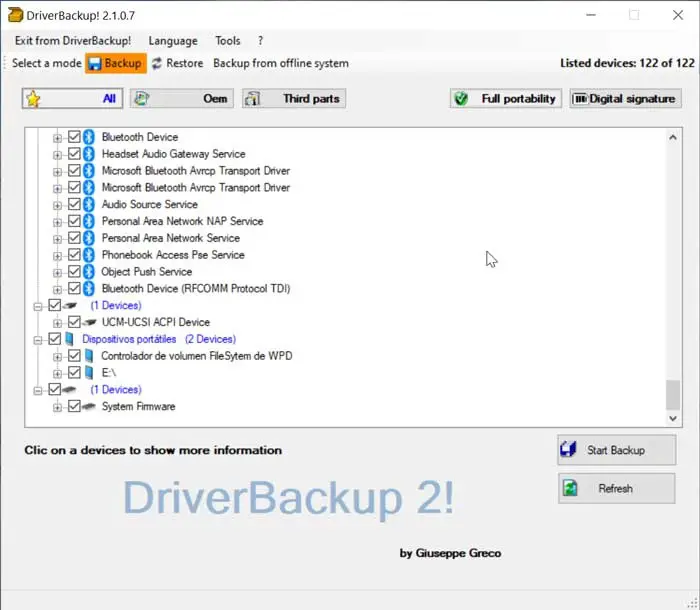The height and width of the screenshot is (610, 700).
Task: Collapse the Dispositivos portátiles group
Action: tap(38, 340)
